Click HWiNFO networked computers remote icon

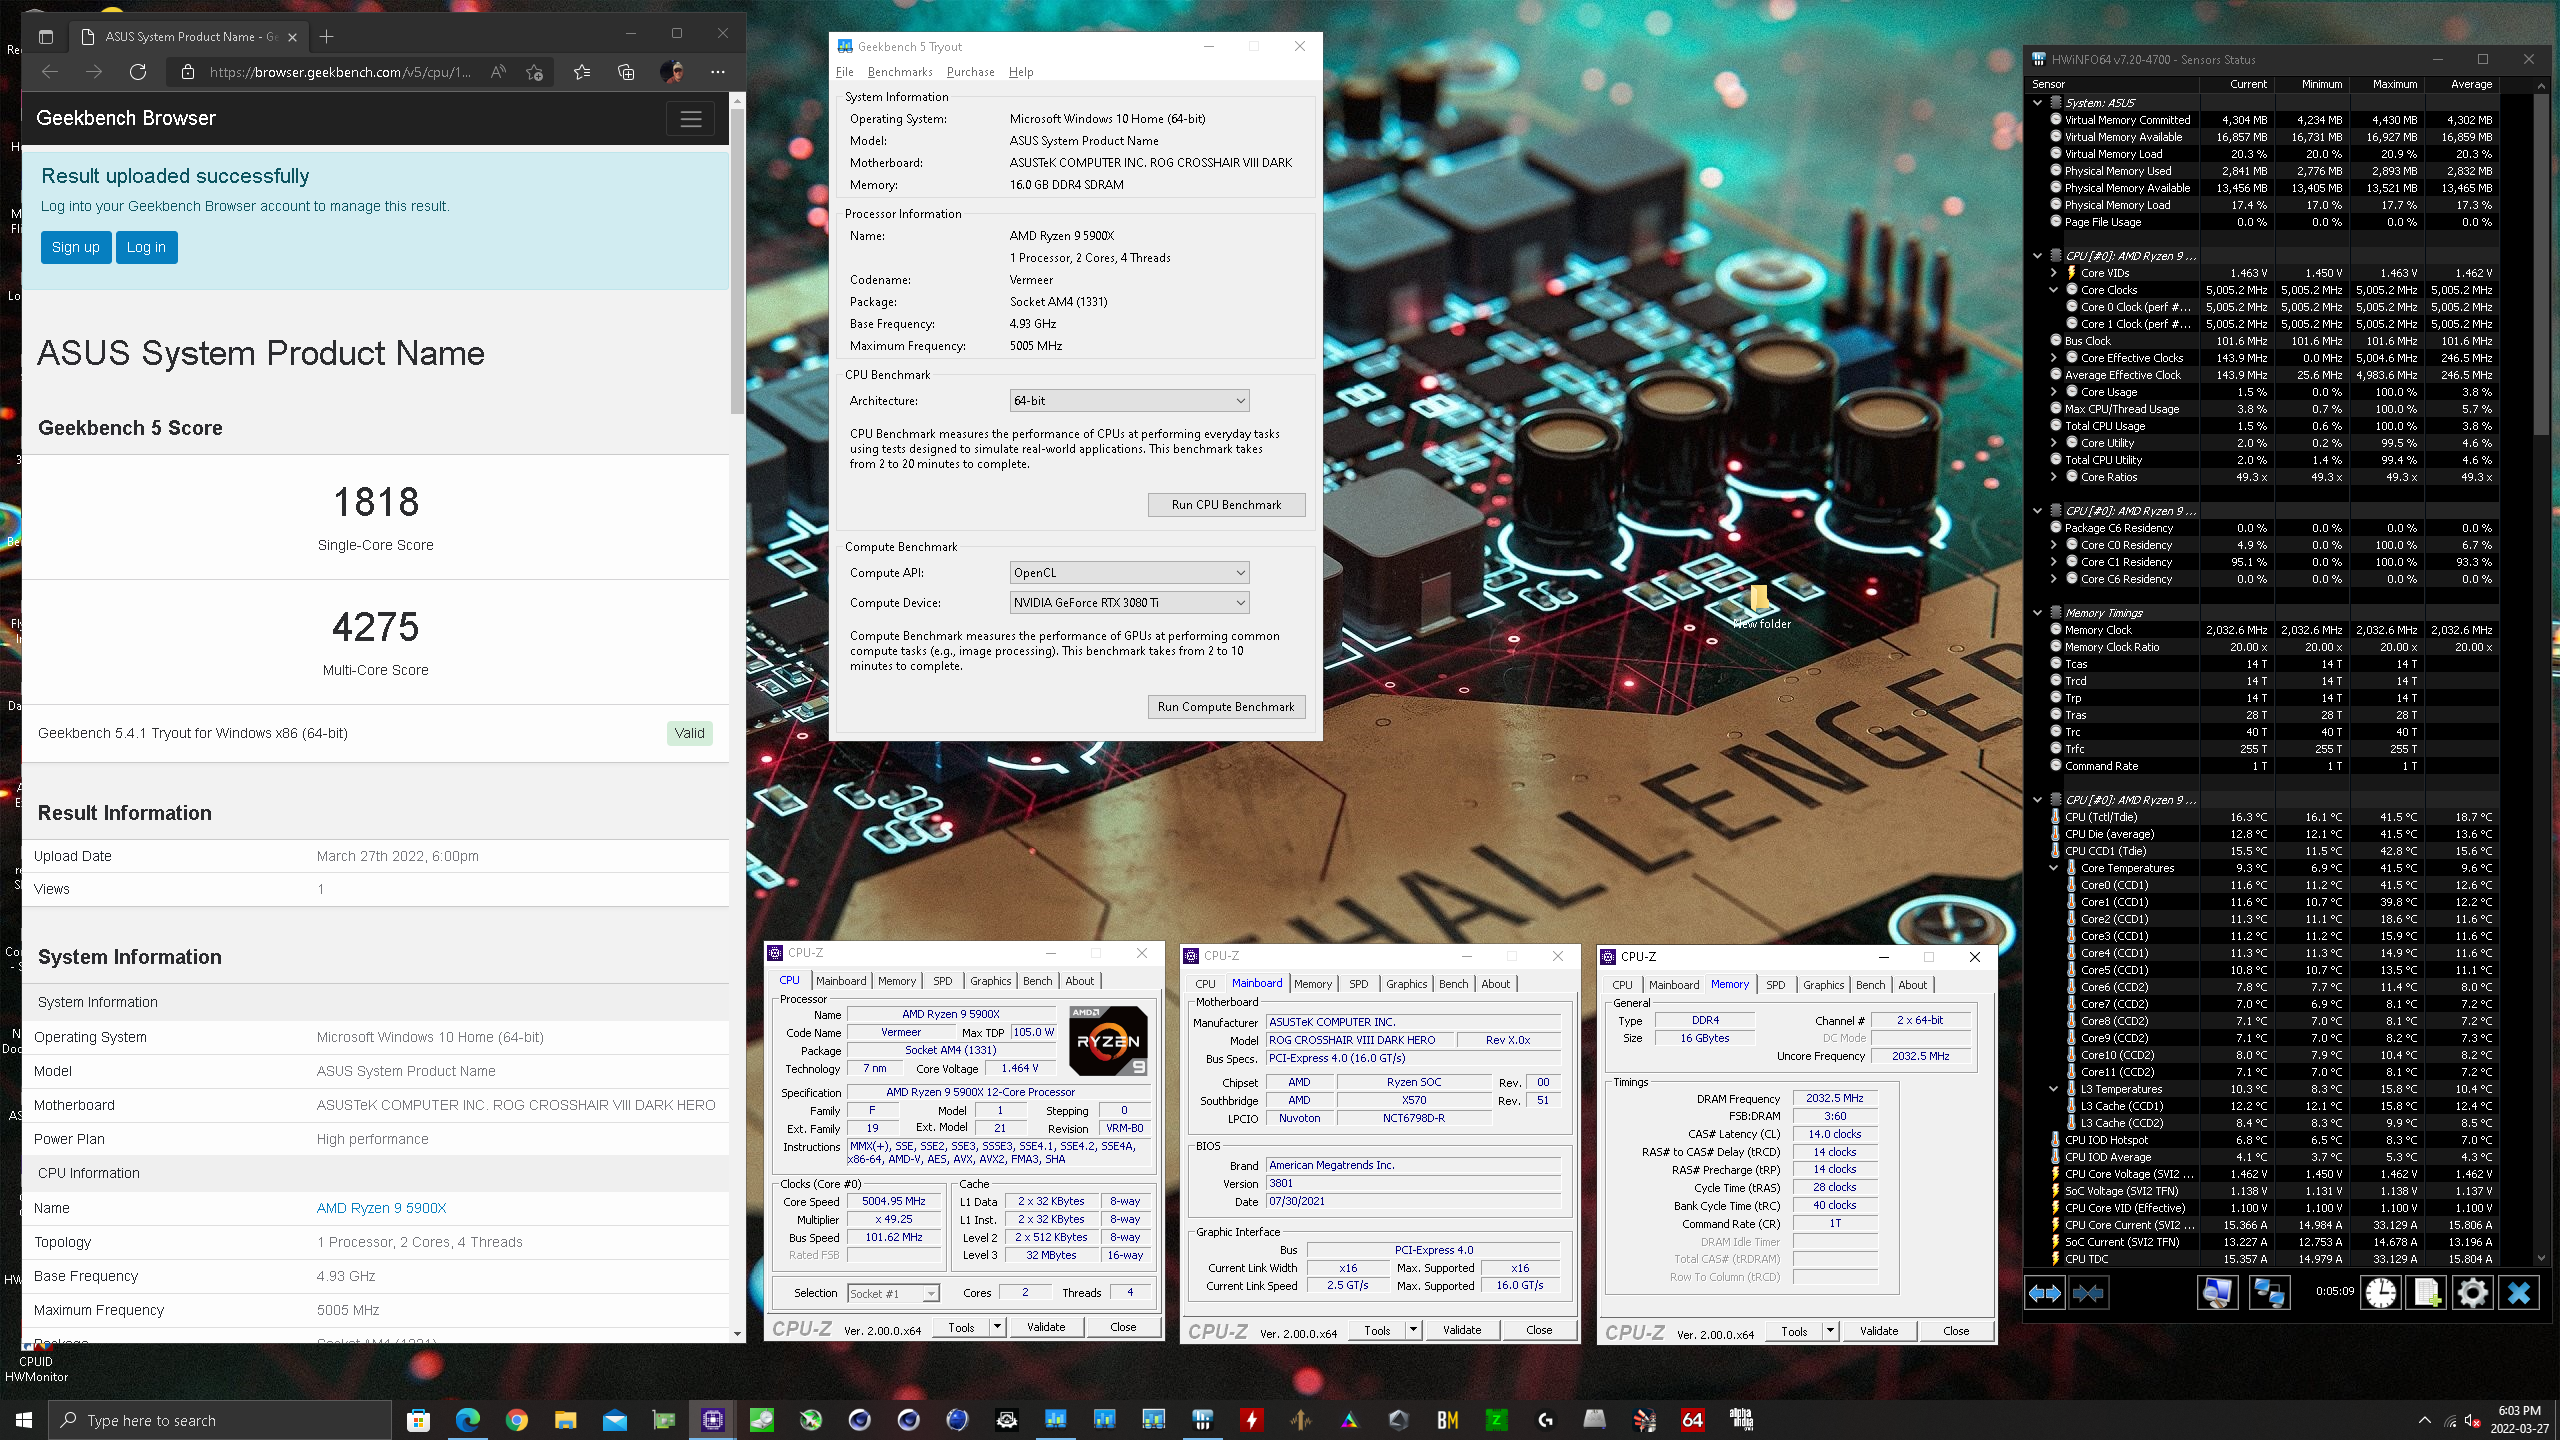2268,1293
